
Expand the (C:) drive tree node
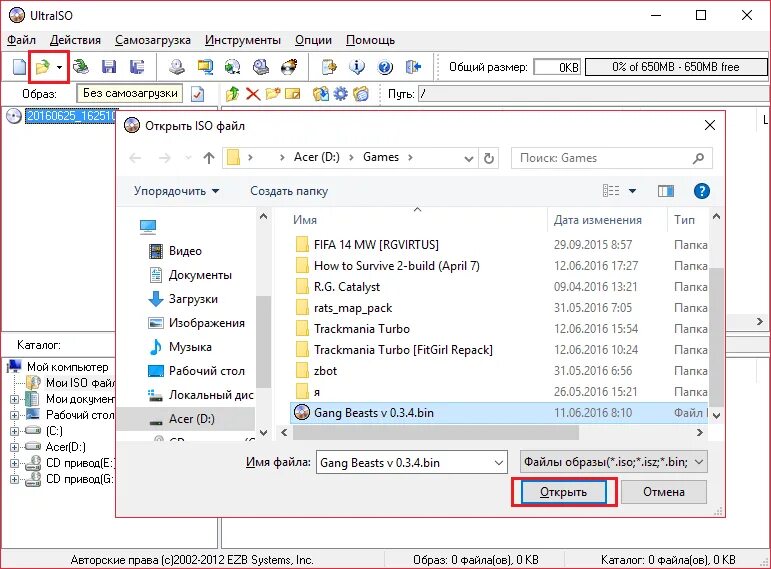point(14,431)
